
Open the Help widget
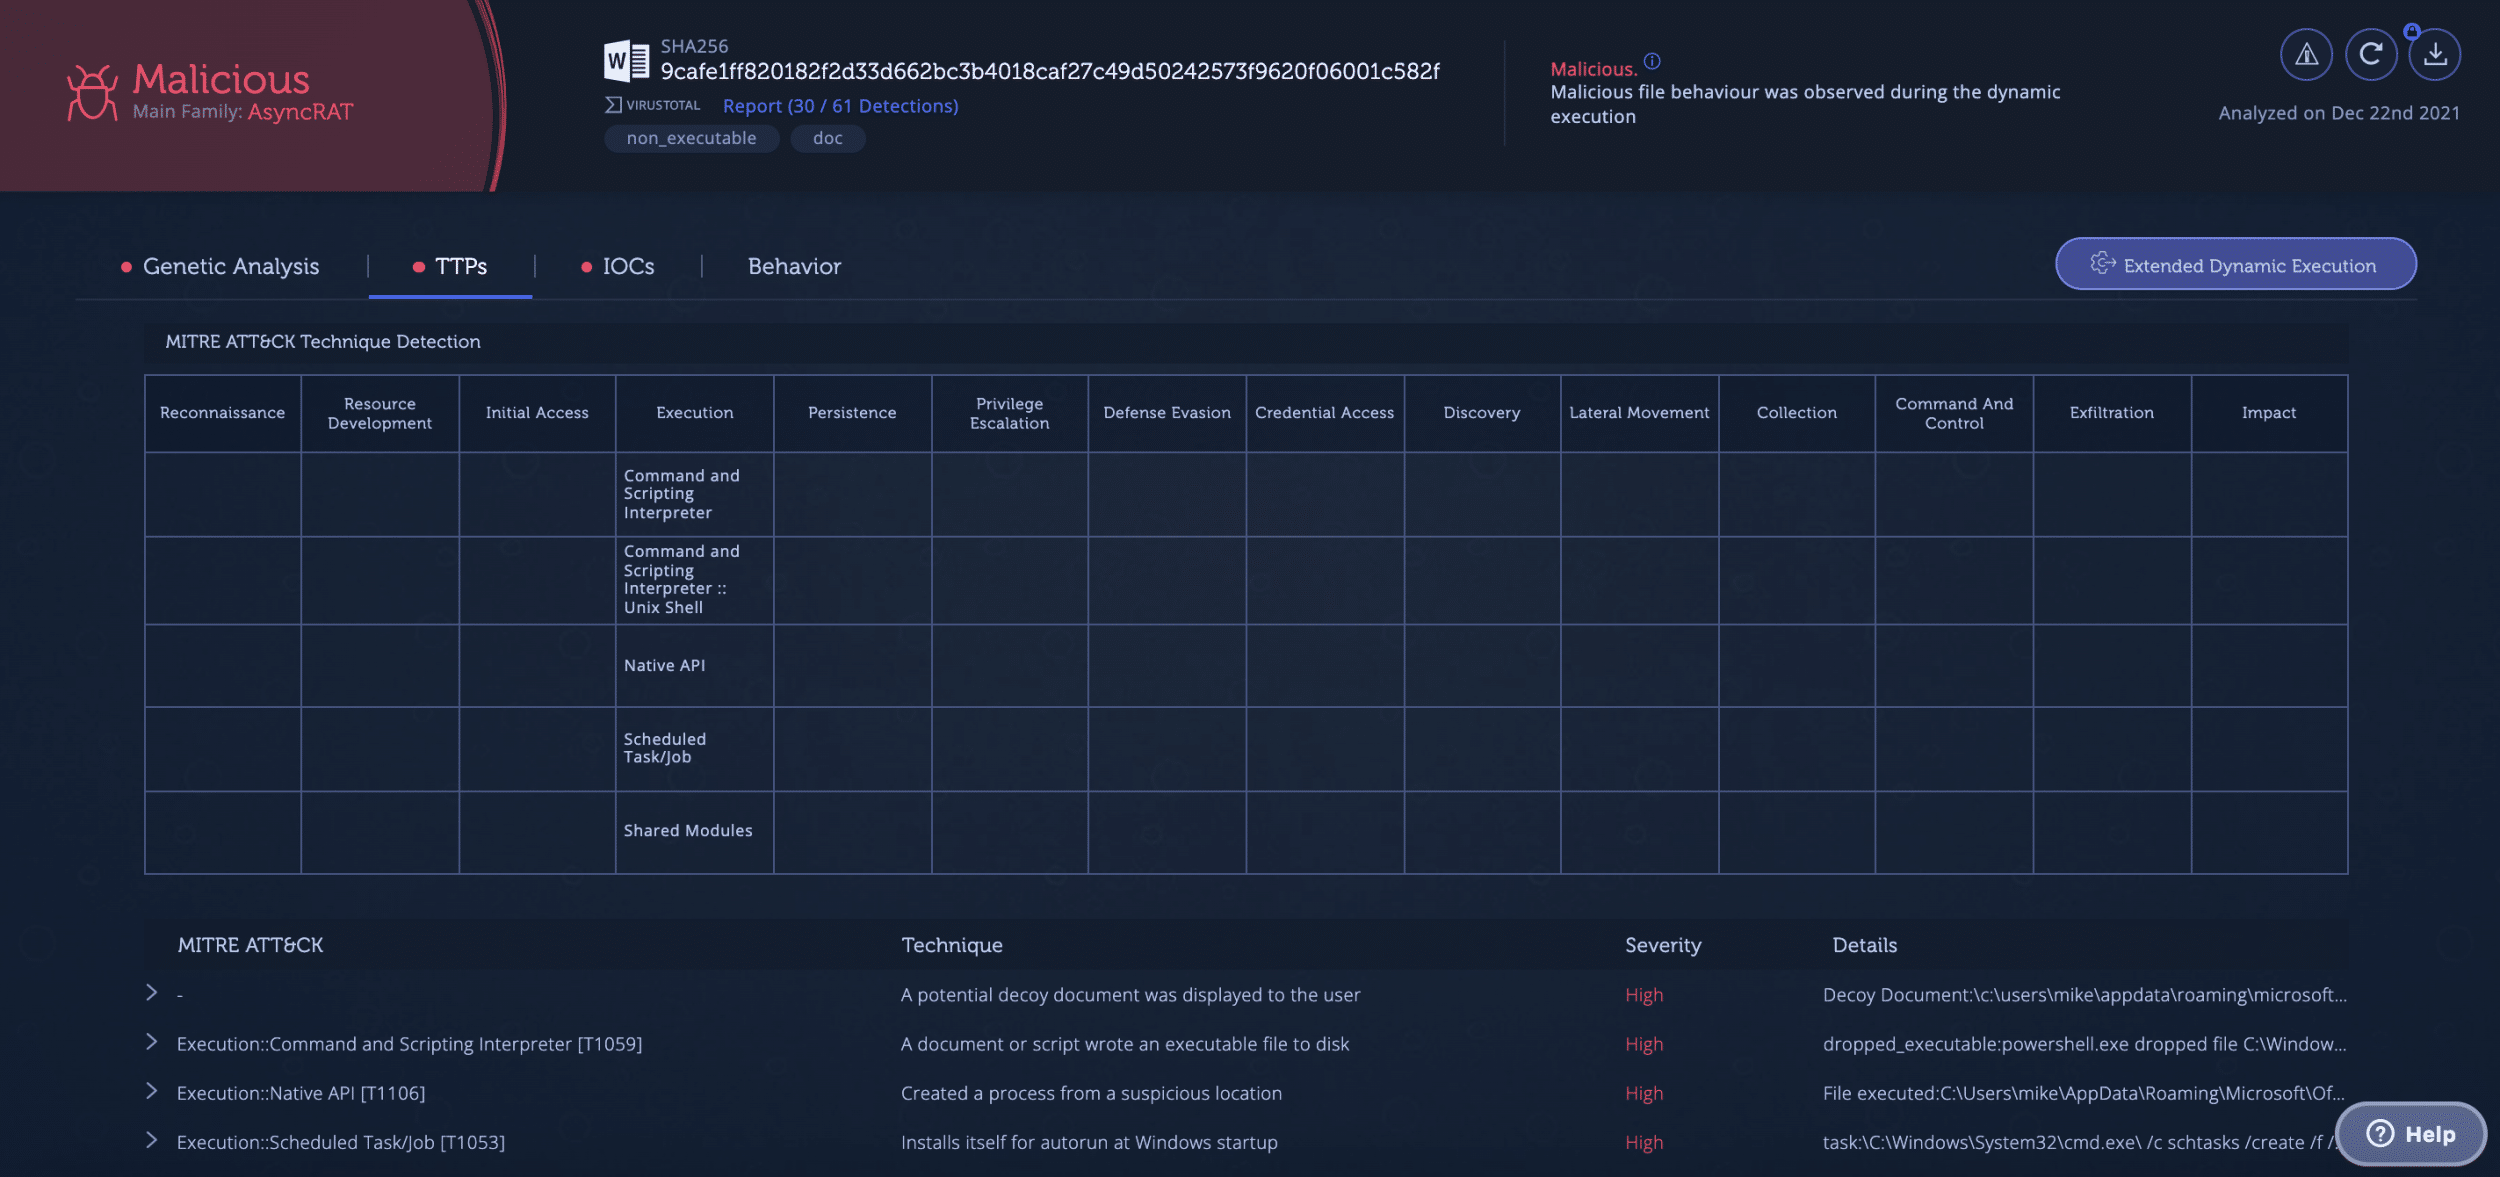tap(2411, 1133)
